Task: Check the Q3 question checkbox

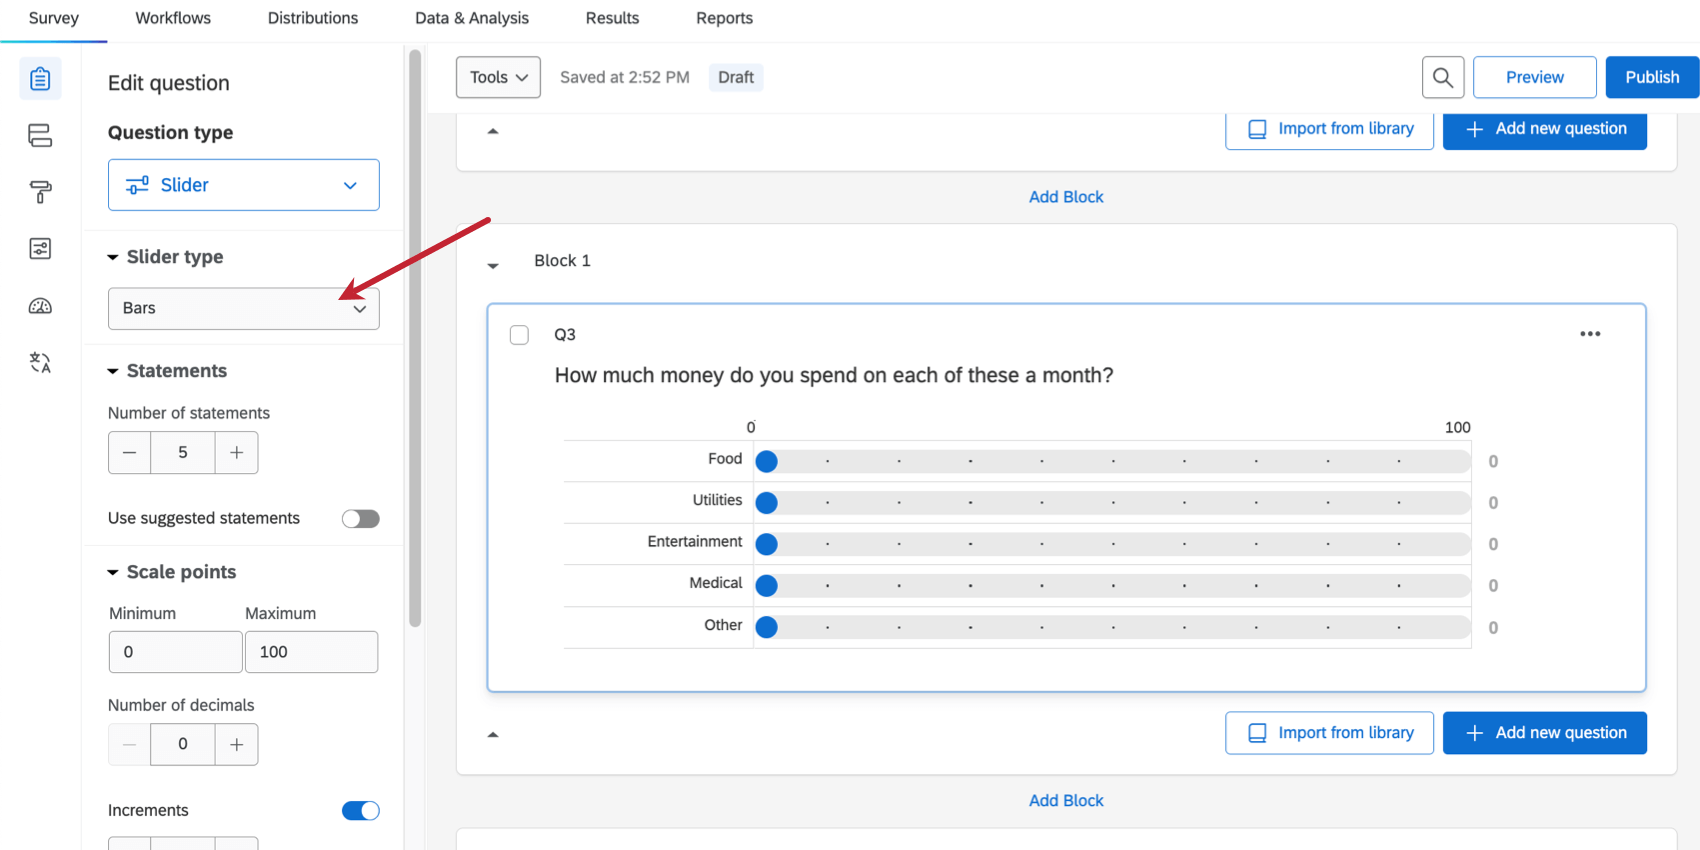Action: click(x=519, y=335)
